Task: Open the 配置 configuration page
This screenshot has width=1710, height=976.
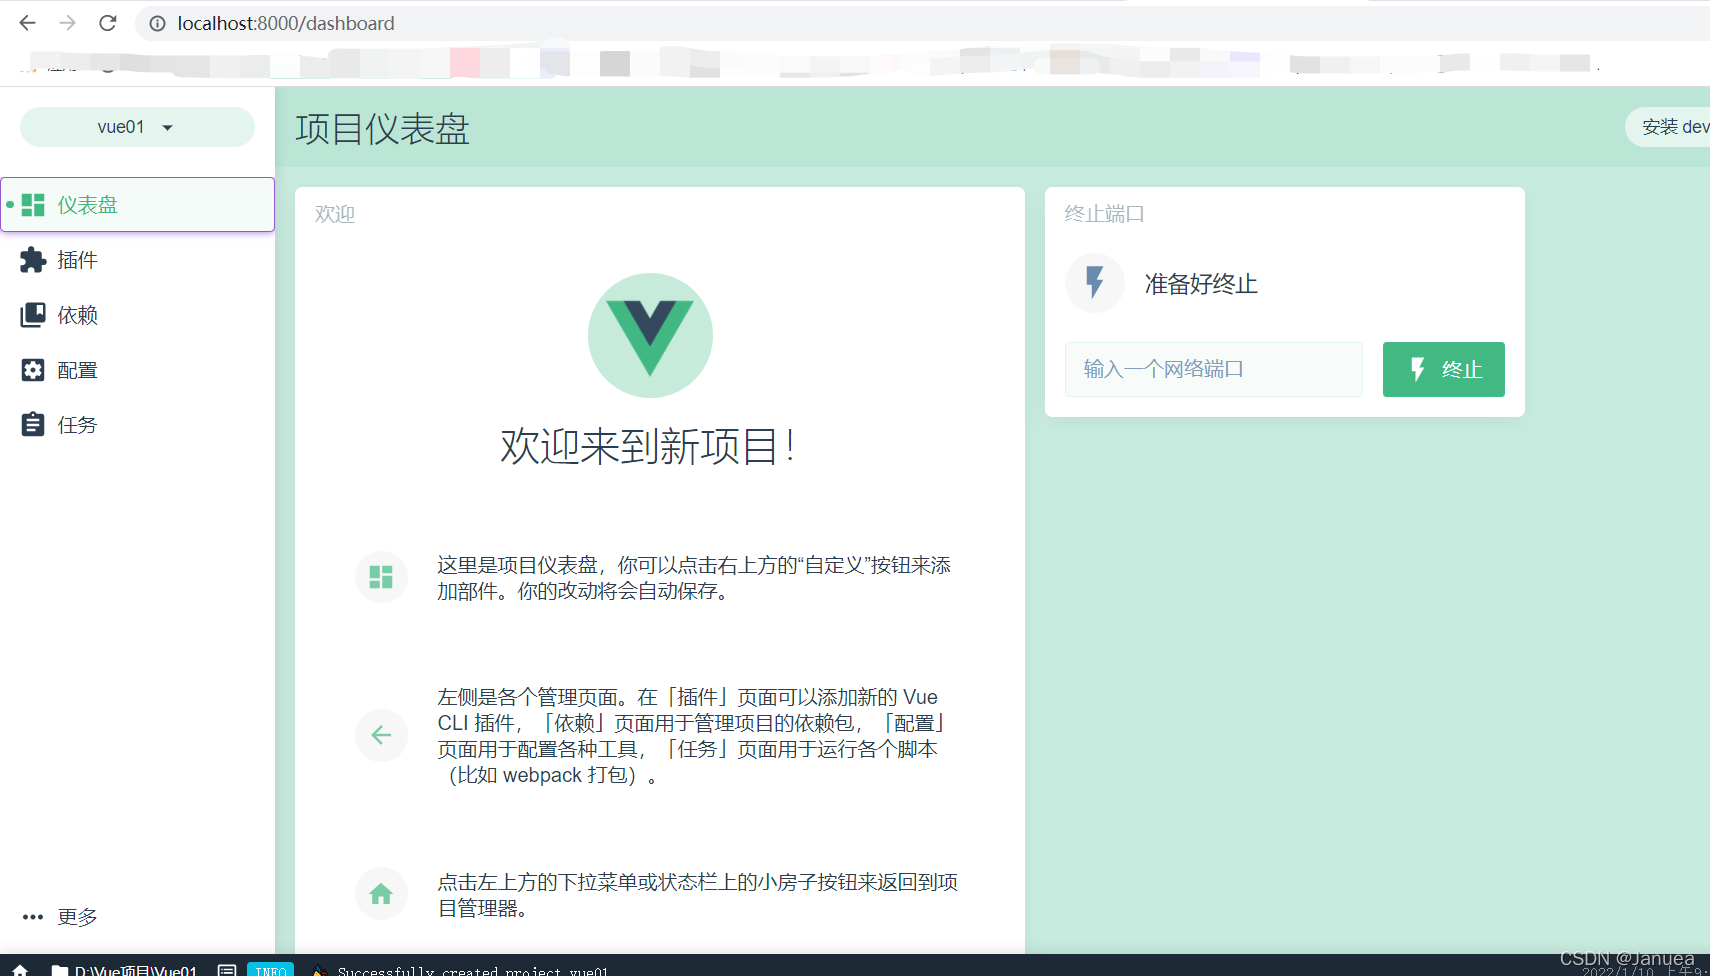Action: pyautogui.click(x=76, y=369)
